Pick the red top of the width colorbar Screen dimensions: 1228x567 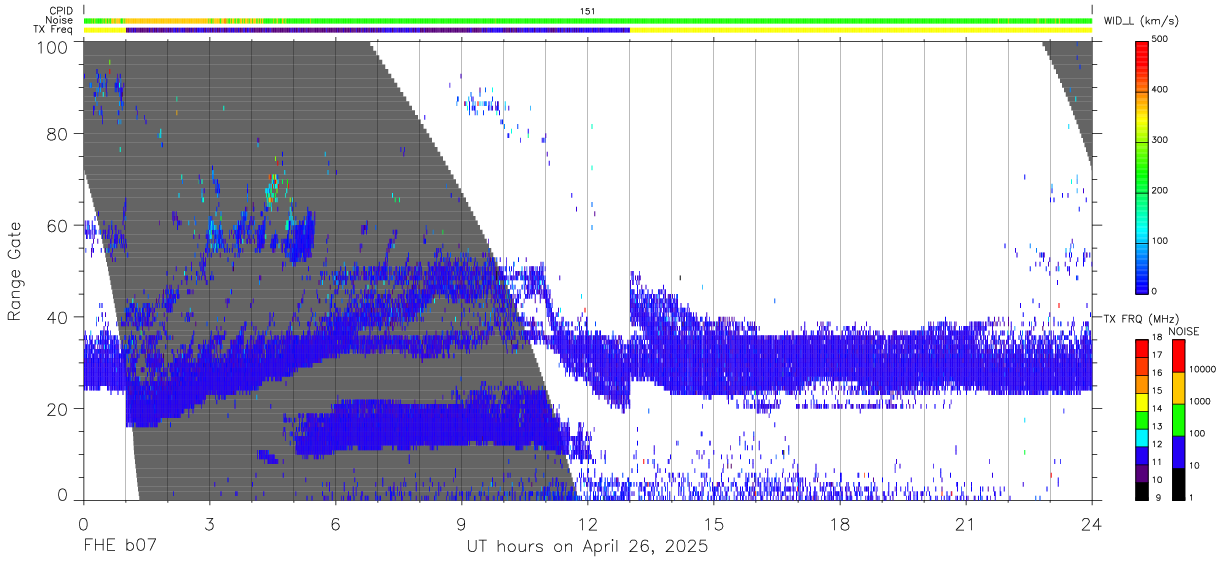pos(1142,50)
